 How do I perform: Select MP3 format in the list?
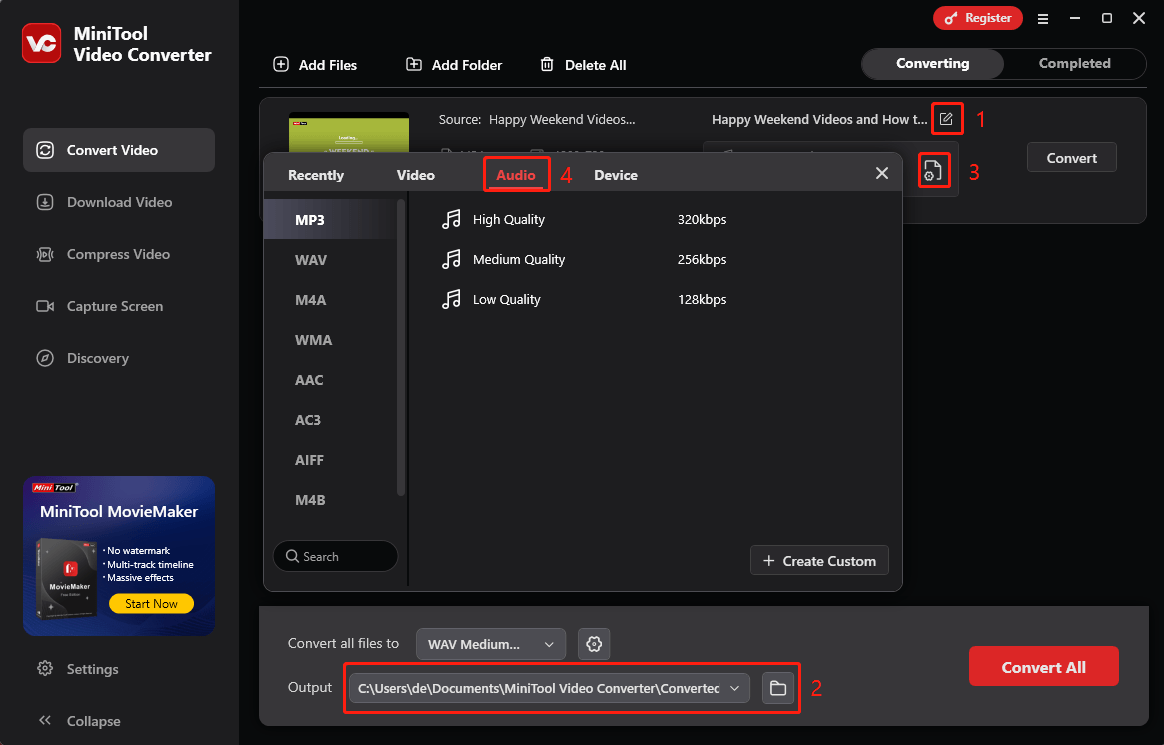coord(331,220)
